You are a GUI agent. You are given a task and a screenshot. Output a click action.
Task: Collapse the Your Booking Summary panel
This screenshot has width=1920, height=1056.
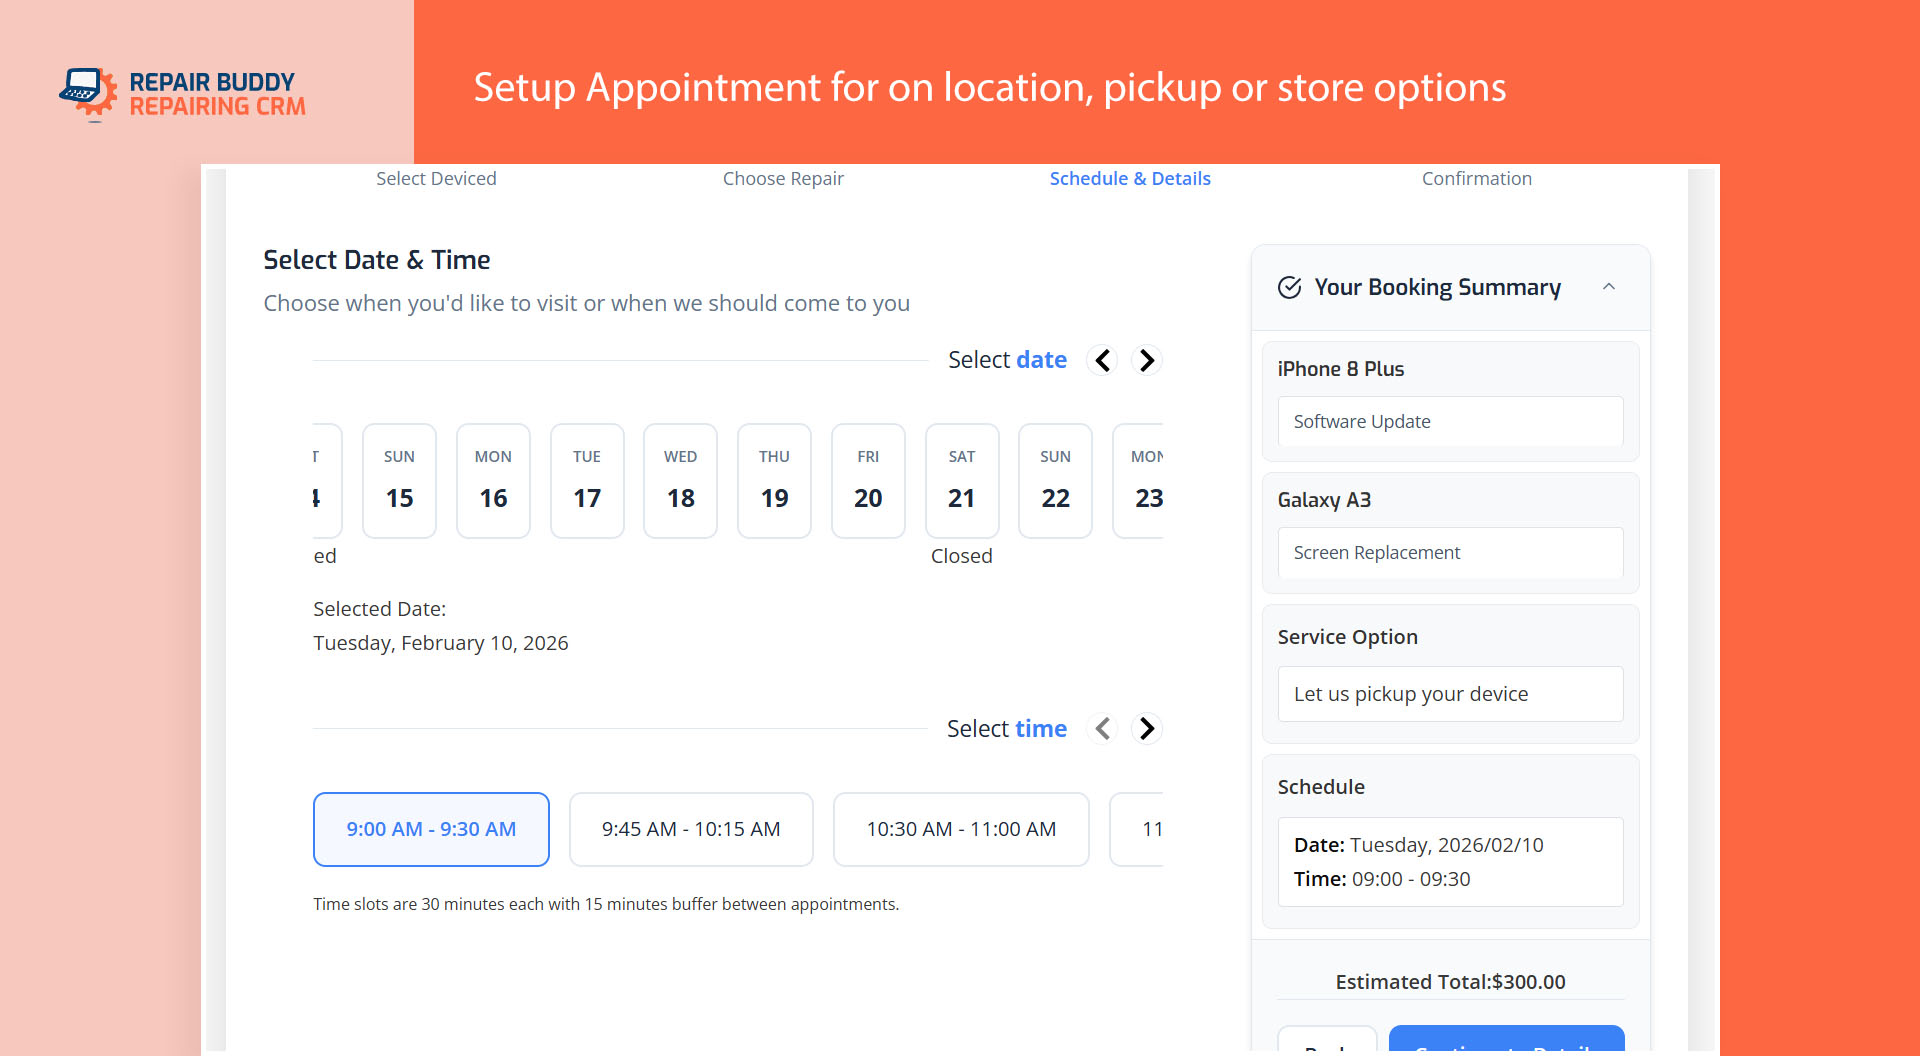(1609, 287)
